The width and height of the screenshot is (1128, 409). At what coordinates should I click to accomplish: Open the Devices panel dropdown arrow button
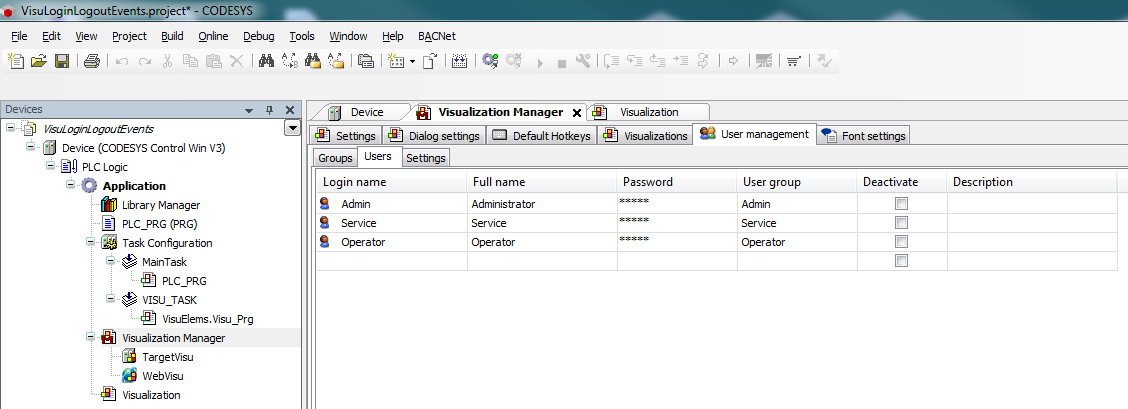click(292, 128)
